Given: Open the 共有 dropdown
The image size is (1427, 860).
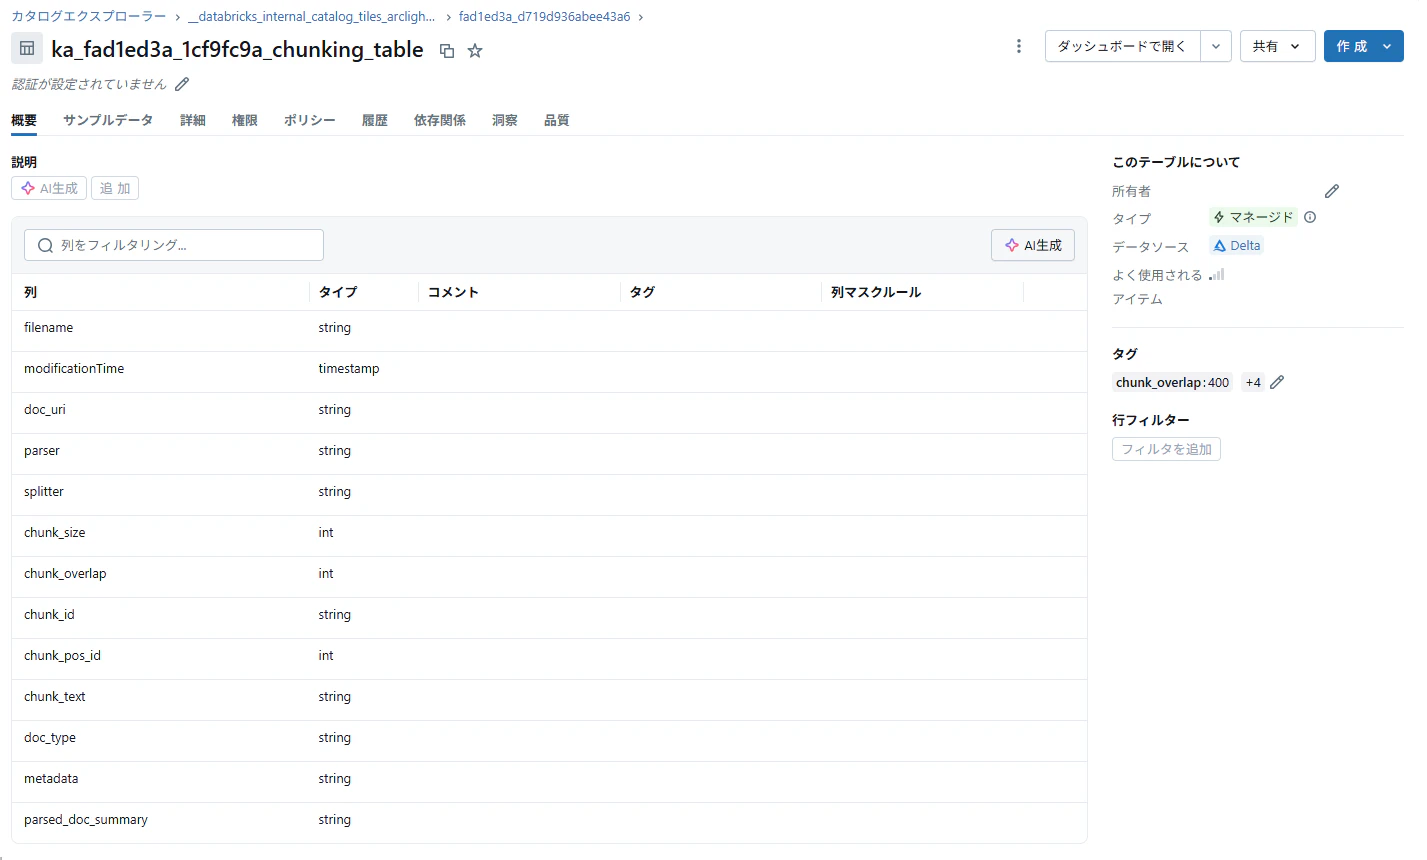Looking at the screenshot, I should (1277, 46).
